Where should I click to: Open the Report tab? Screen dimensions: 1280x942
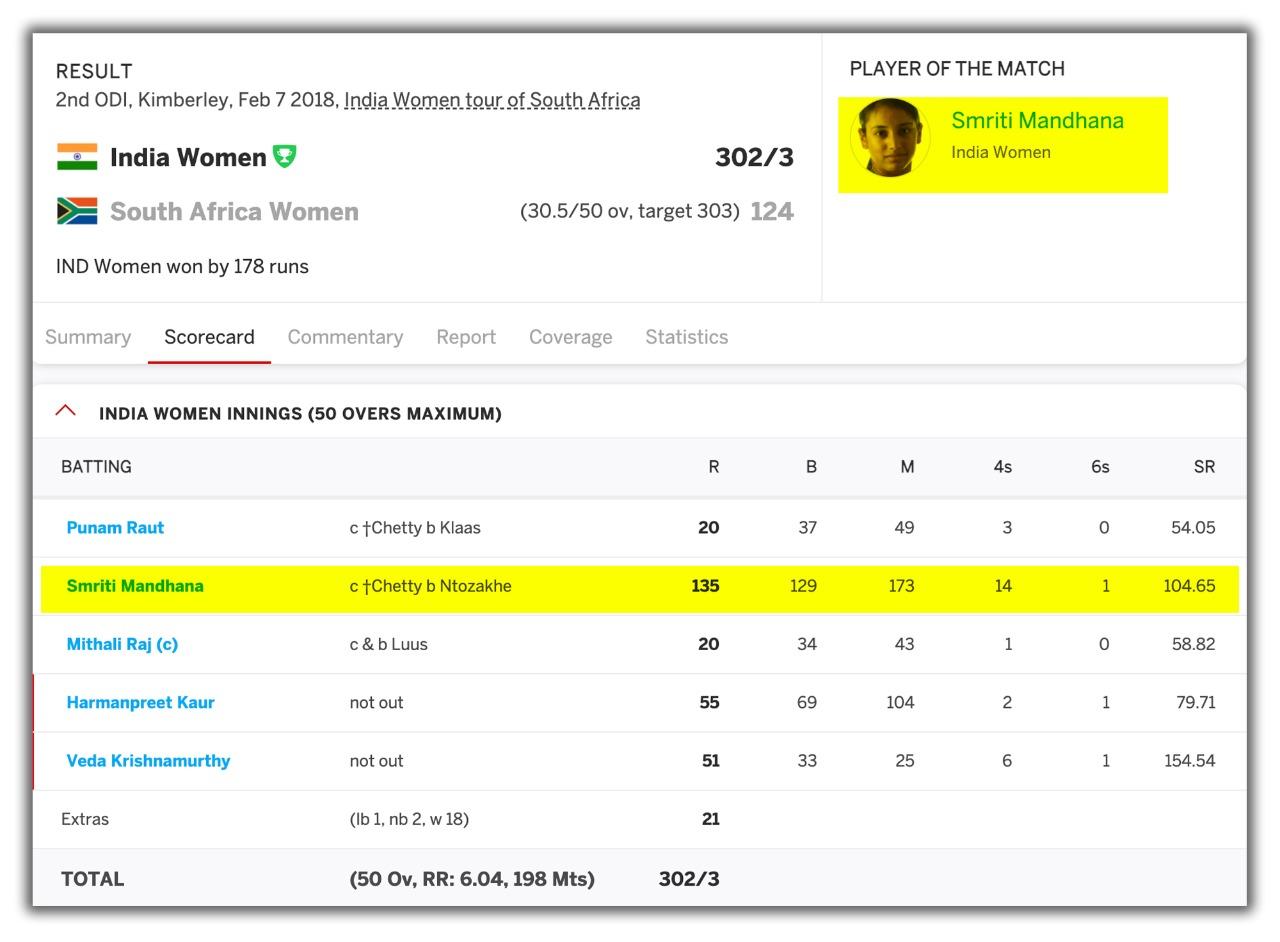466,337
